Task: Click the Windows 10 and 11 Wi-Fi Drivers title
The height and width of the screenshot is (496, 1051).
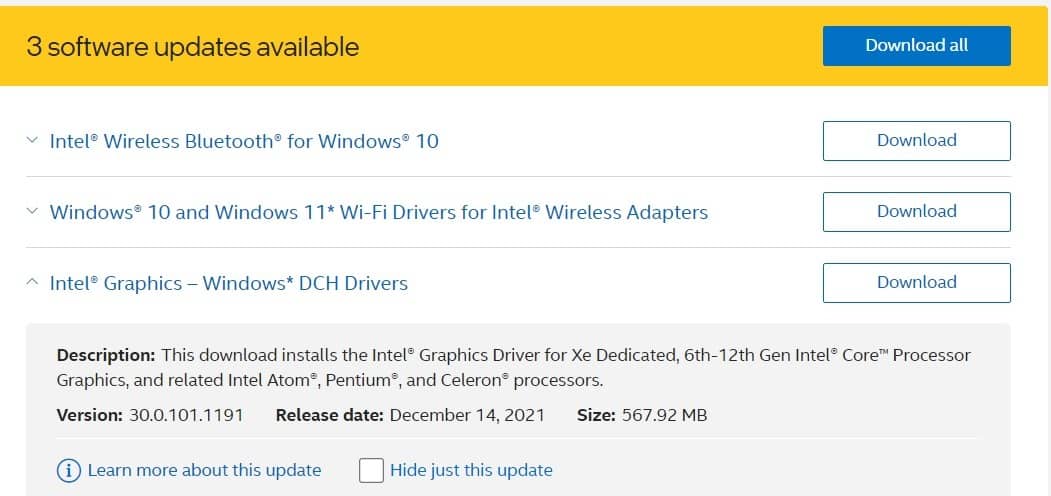Action: pyautogui.click(x=378, y=212)
